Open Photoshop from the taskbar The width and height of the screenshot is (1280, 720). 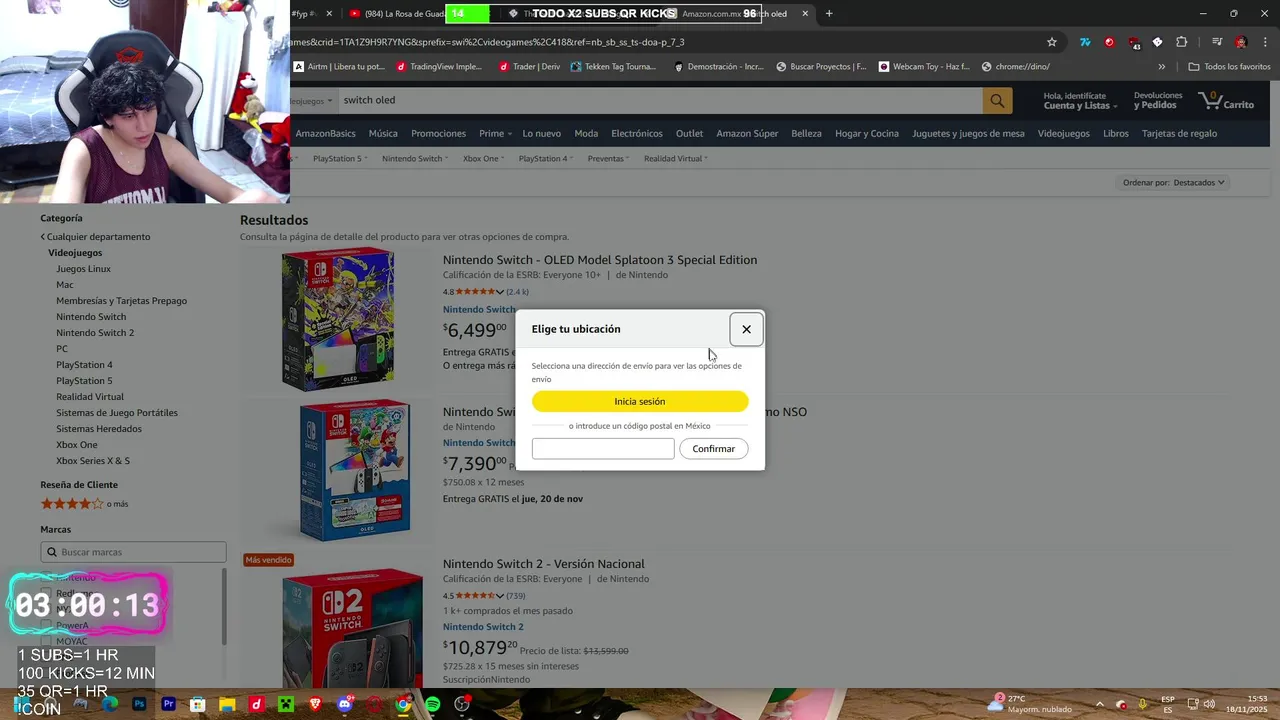[139, 705]
